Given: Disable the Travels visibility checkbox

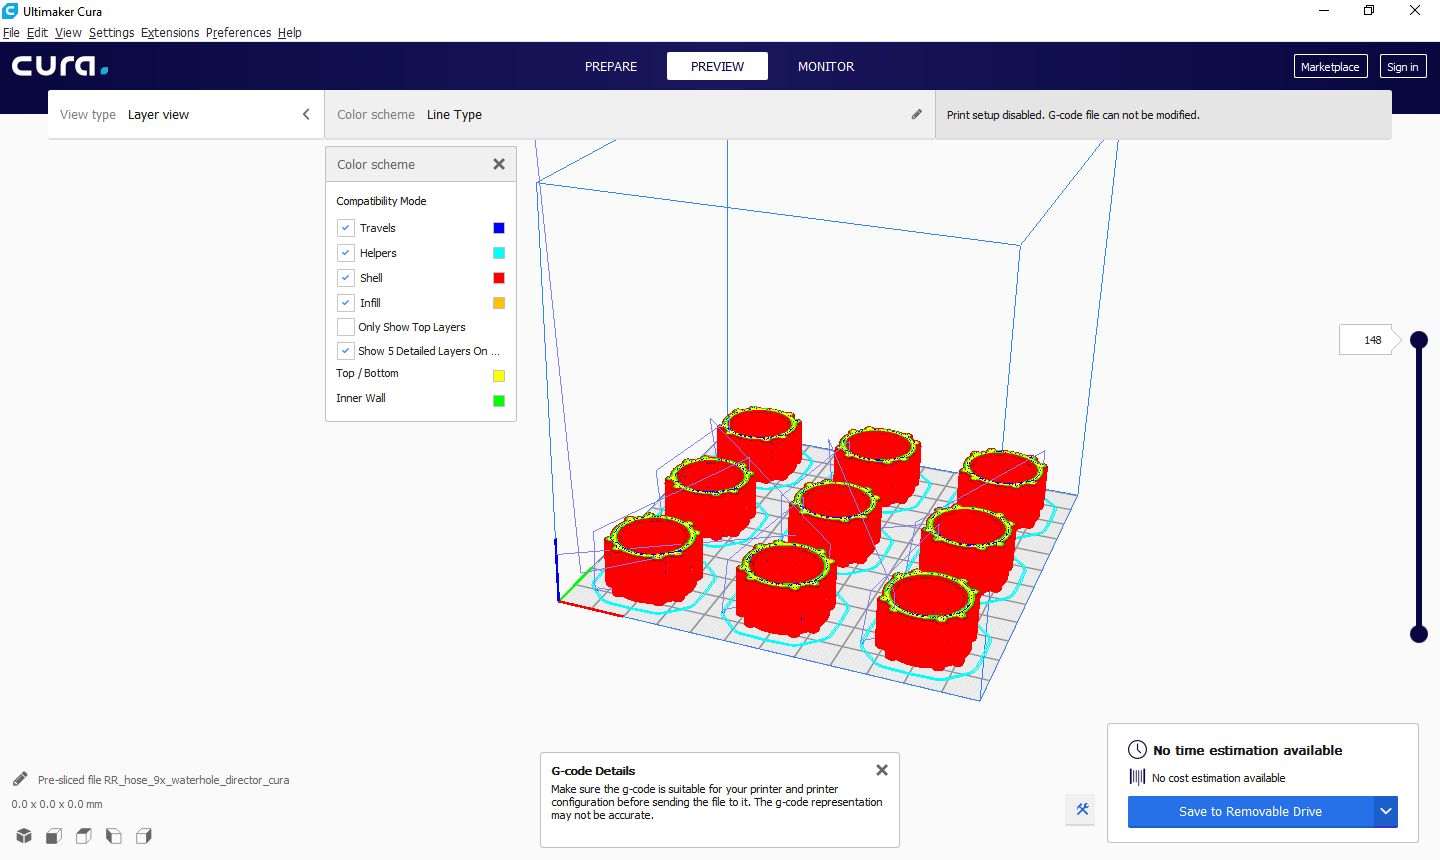Looking at the screenshot, I should (x=345, y=227).
